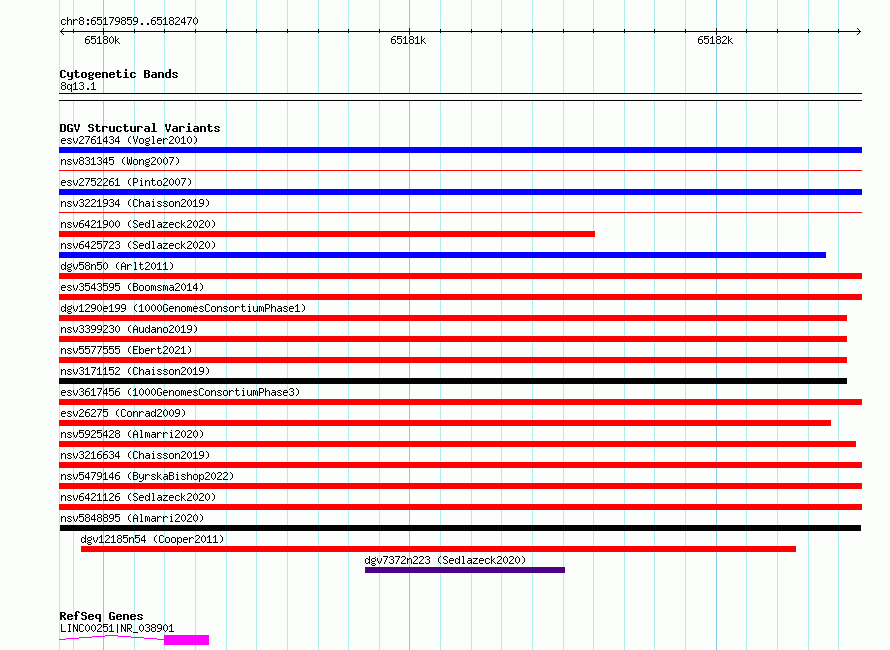Click the dgv12185n54 (Cooper2011) label

coord(152,539)
